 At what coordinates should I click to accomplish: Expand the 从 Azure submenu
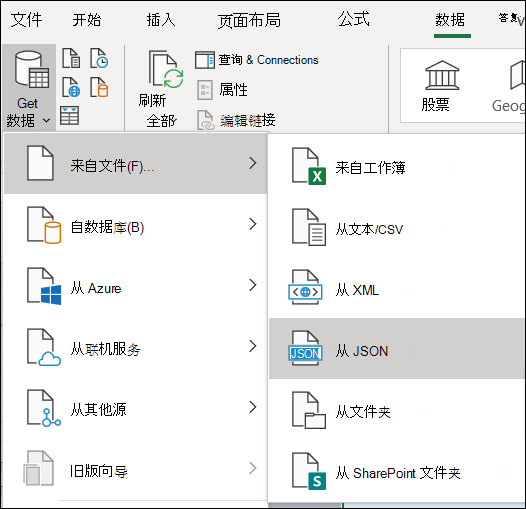click(x=136, y=285)
